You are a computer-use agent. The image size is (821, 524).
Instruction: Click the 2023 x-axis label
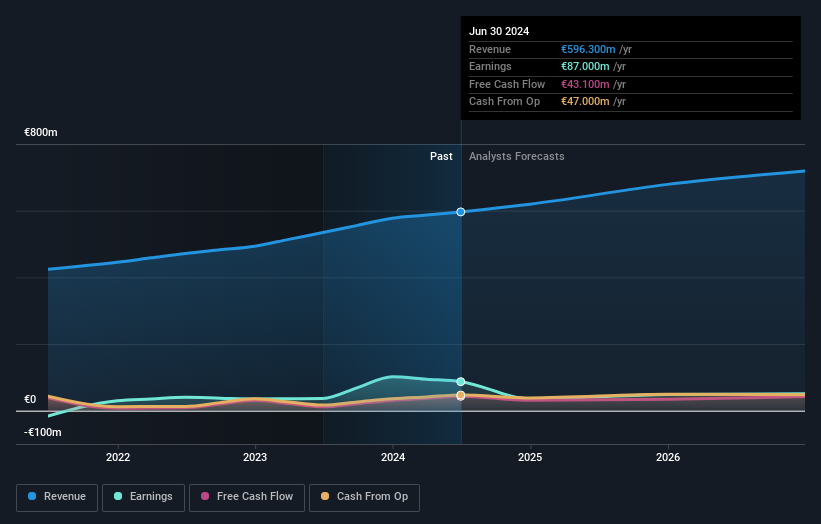click(255, 458)
